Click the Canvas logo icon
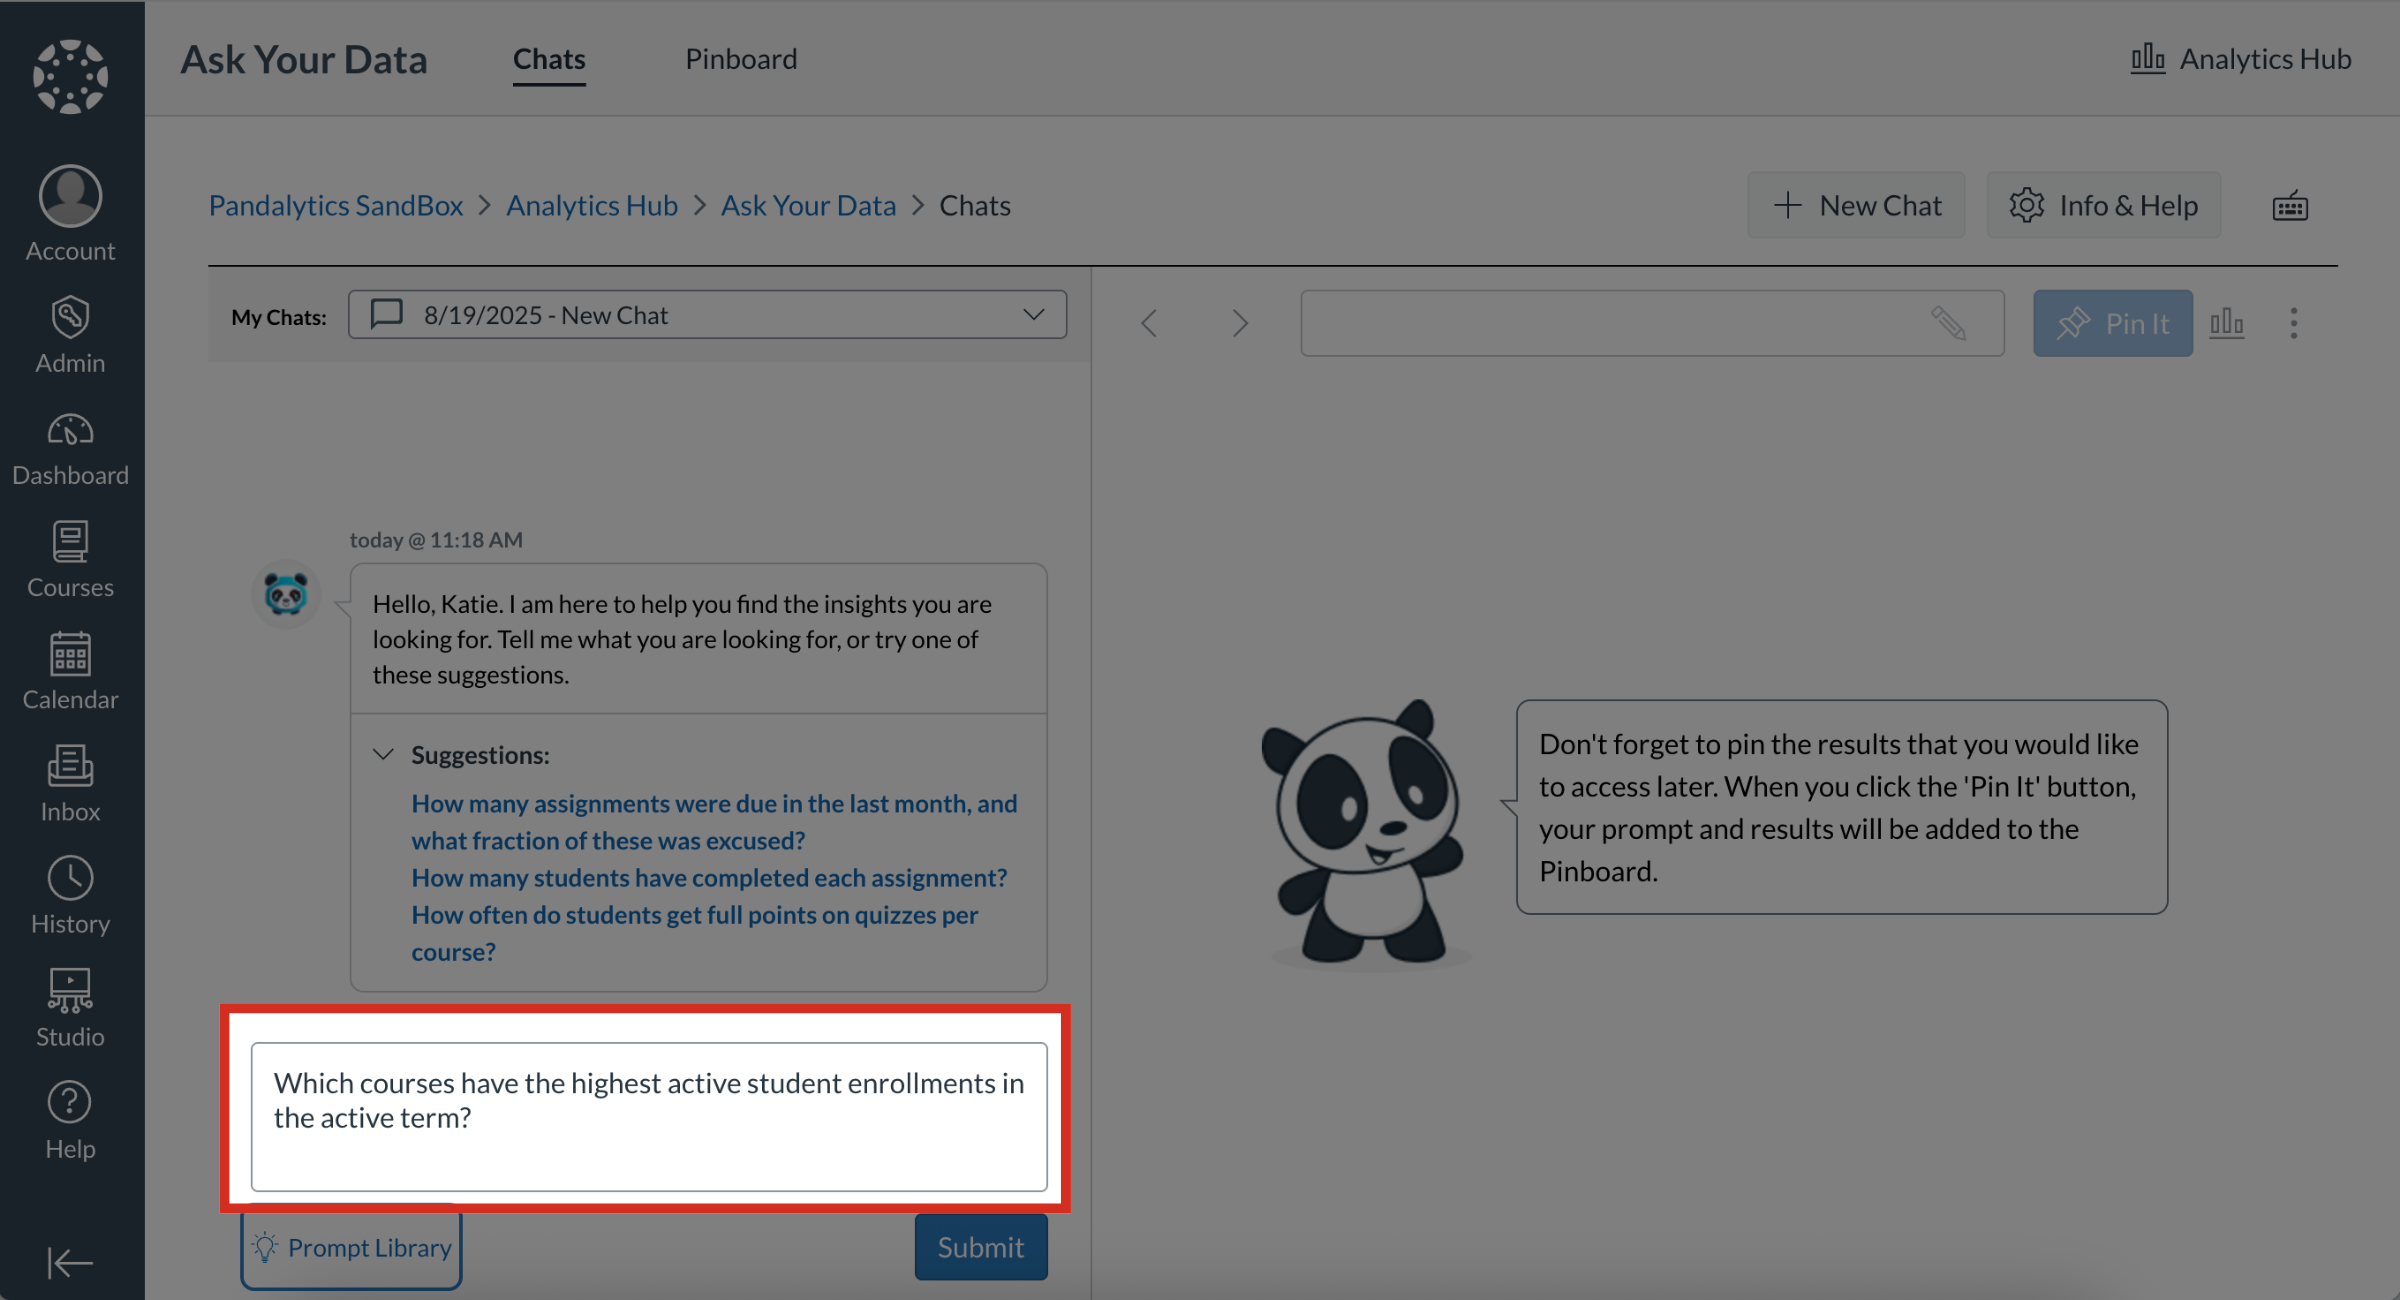 click(x=70, y=76)
